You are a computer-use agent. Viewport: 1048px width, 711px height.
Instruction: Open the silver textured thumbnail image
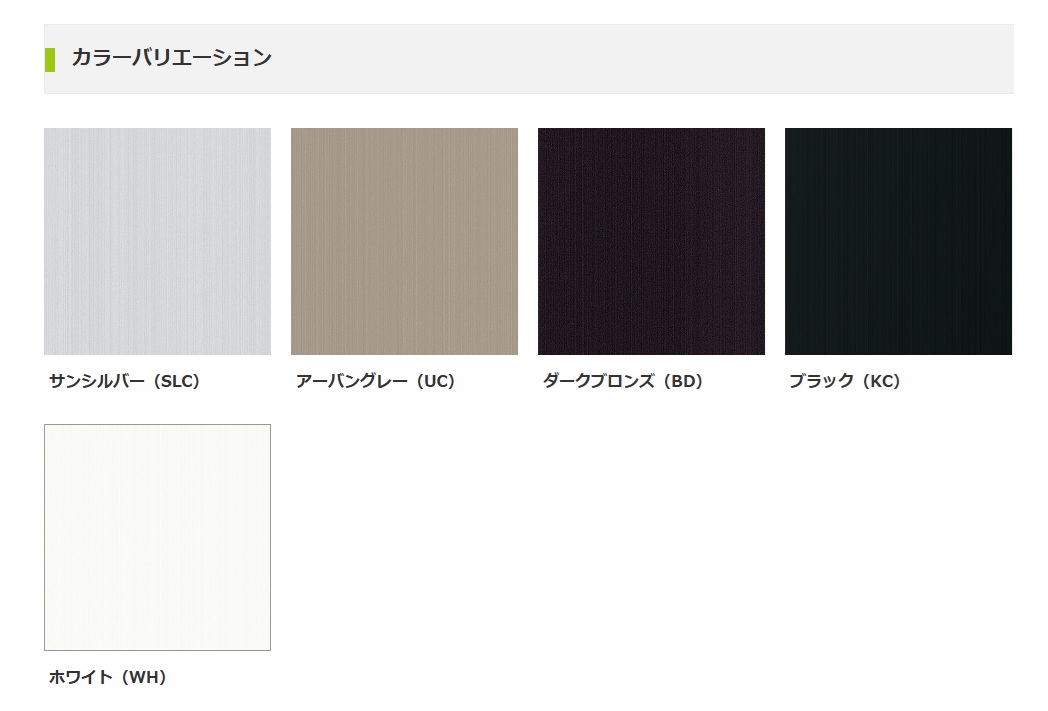tap(157, 241)
